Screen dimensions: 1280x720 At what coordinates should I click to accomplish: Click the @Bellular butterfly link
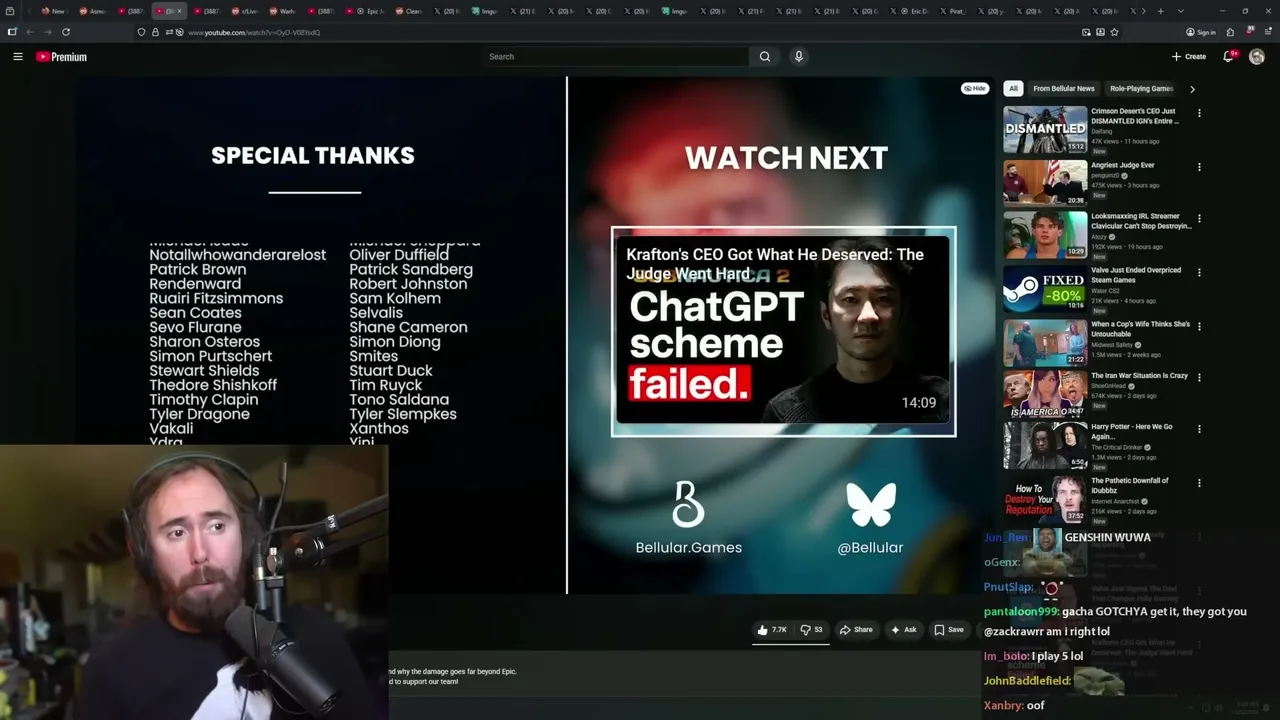click(870, 517)
